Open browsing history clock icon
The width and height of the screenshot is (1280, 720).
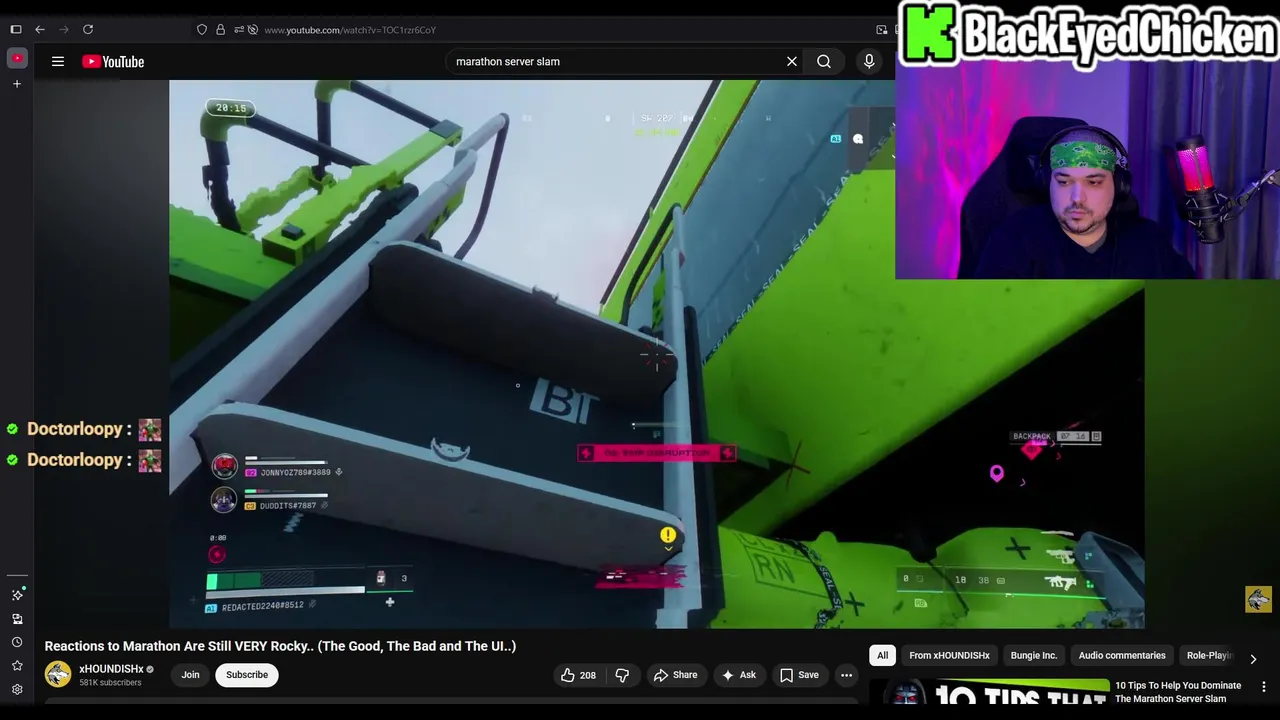pos(17,642)
